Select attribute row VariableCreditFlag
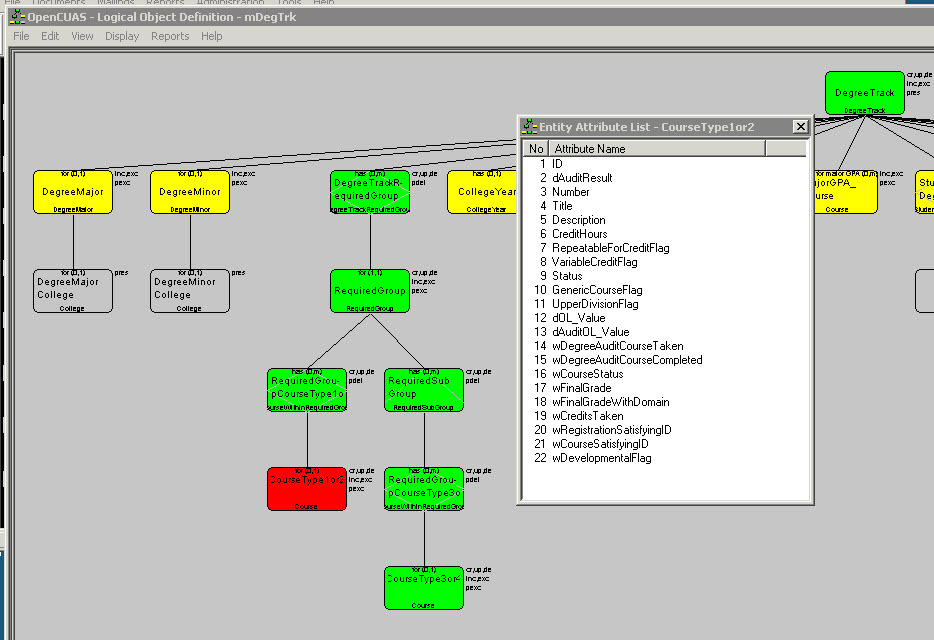Viewport: 934px width, 640px height. tap(665, 262)
